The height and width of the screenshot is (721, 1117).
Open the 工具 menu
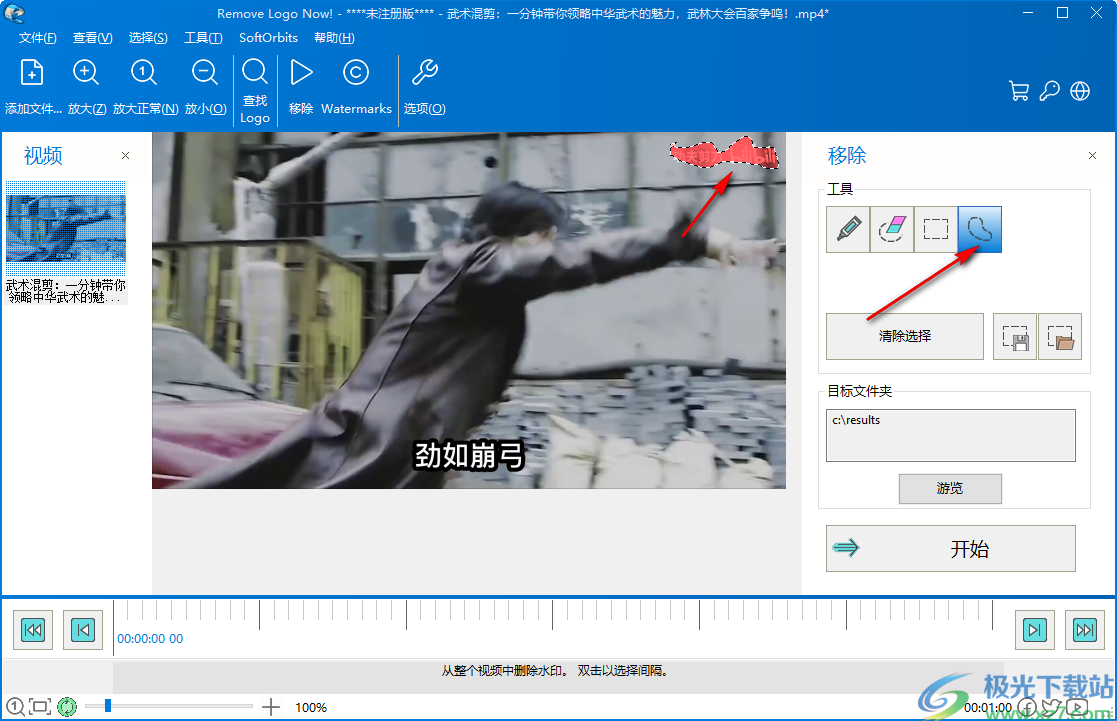(x=203, y=38)
